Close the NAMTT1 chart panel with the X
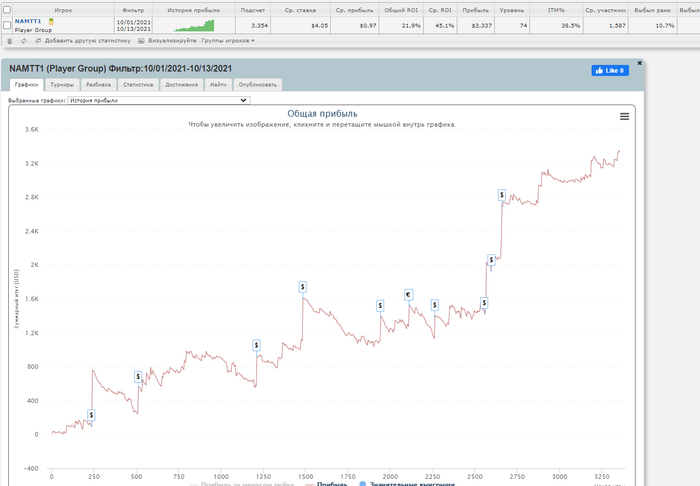Image resolution: width=700 pixels, height=486 pixels. [639, 63]
